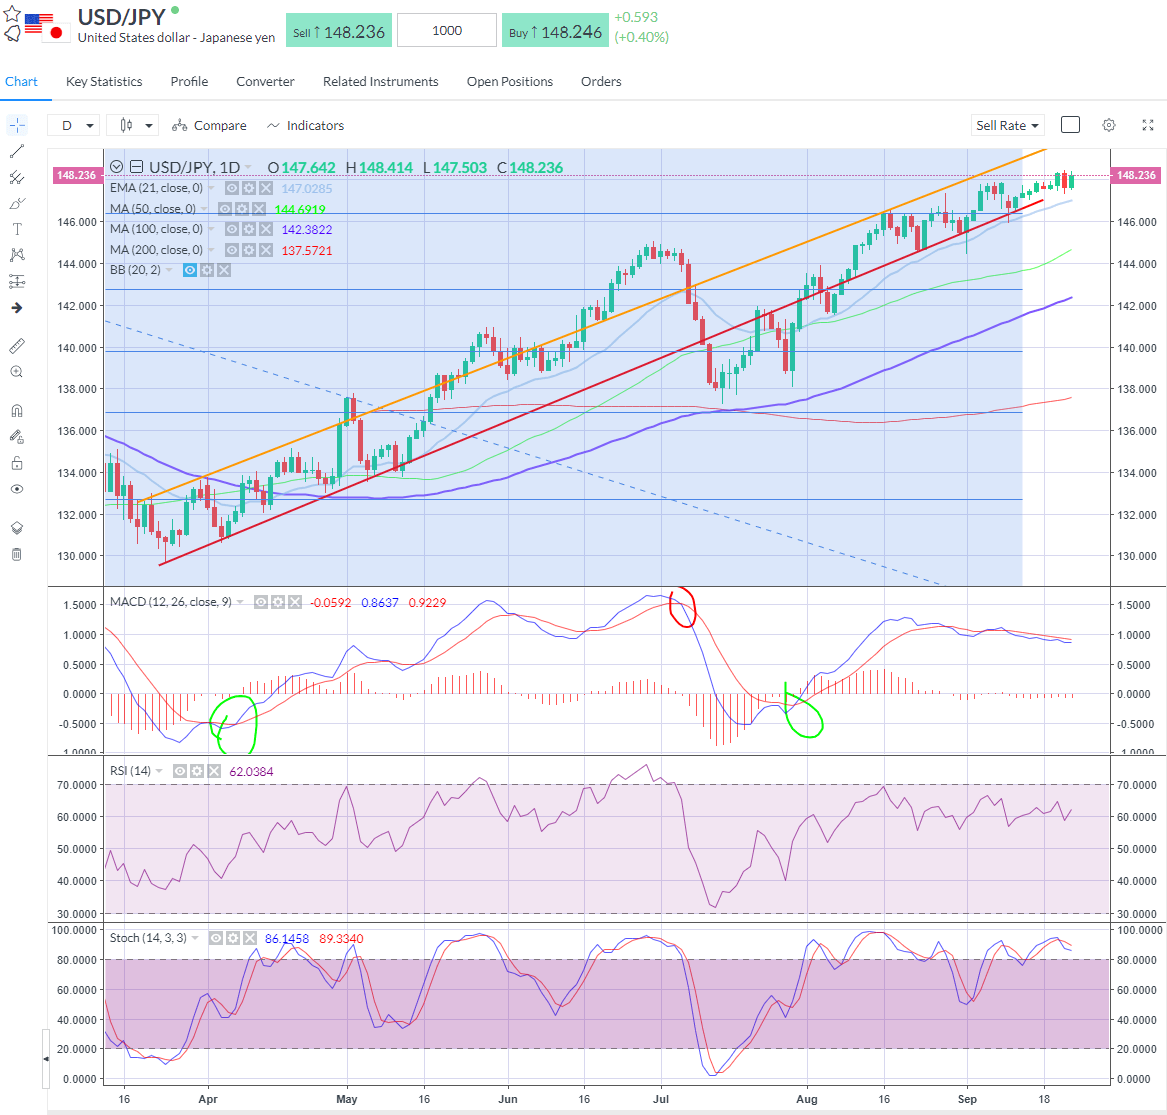
Task: Select the crosshair cursor tool
Action: [x=17, y=125]
